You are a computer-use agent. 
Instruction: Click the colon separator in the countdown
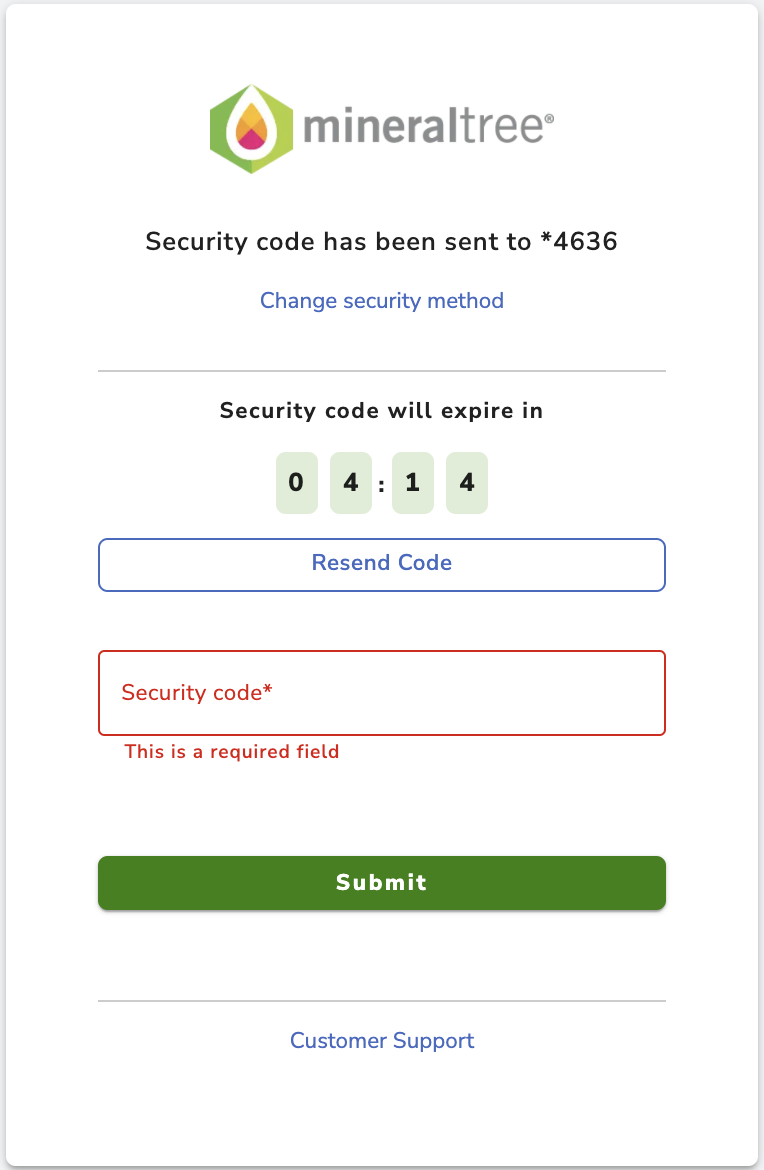pyautogui.click(x=381, y=486)
